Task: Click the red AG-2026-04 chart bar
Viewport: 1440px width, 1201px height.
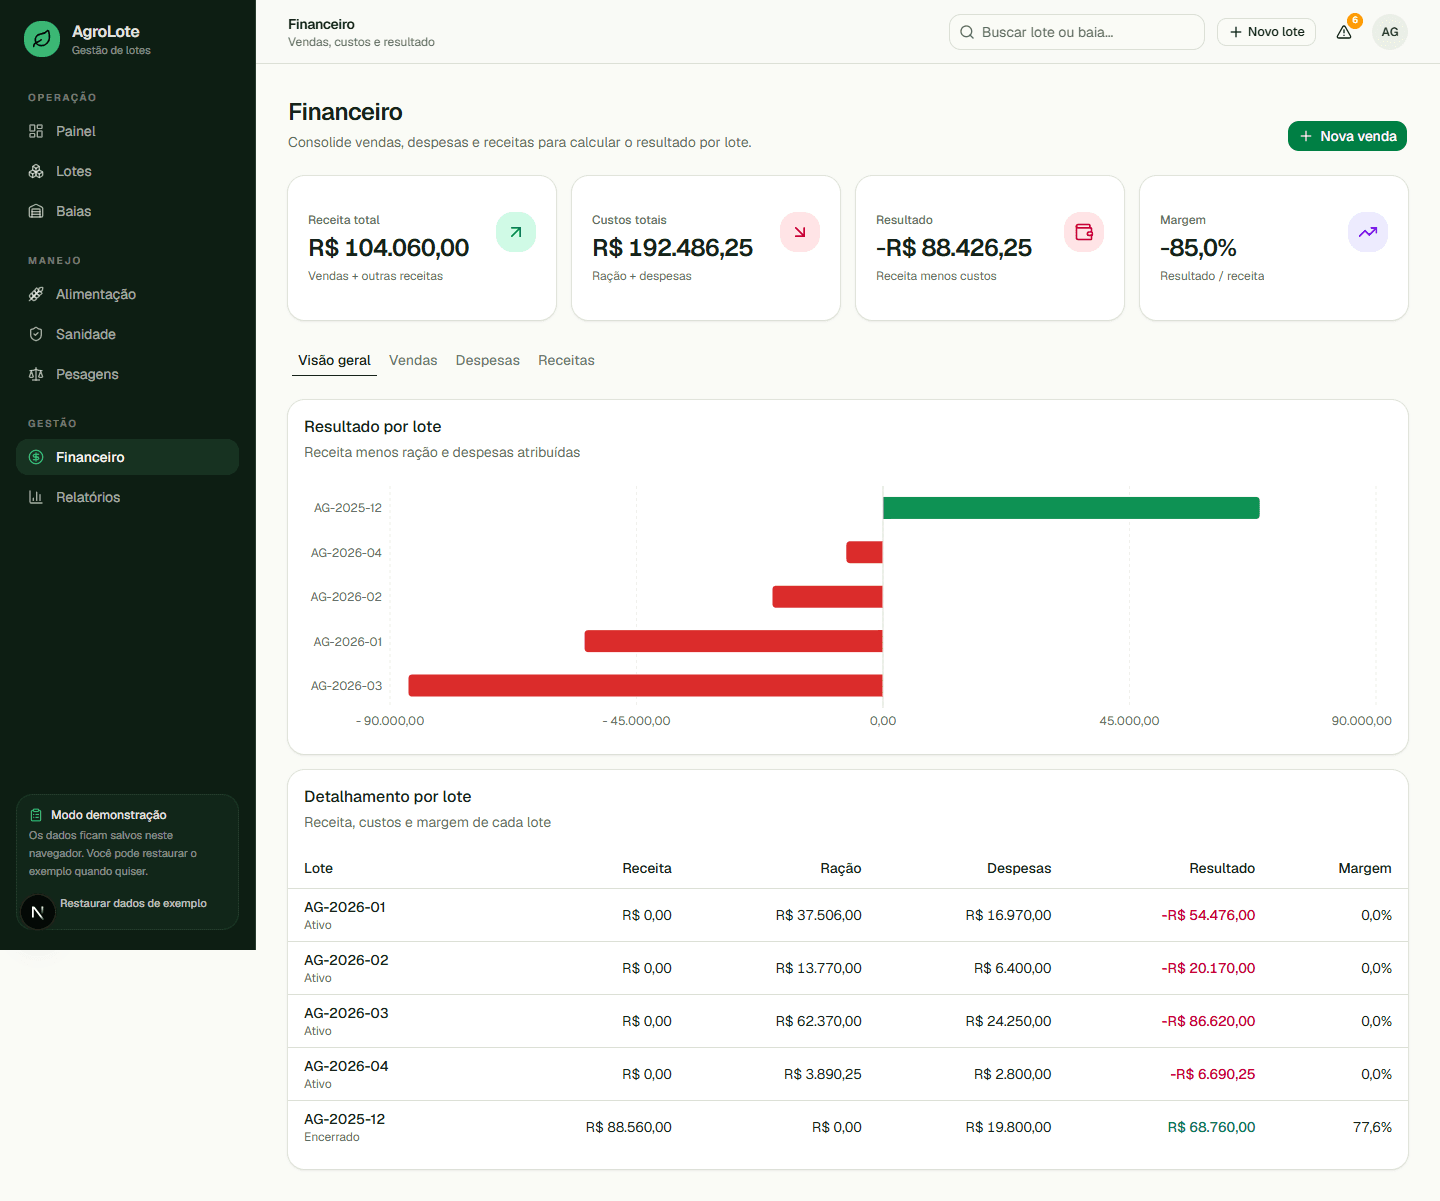Action: [864, 552]
